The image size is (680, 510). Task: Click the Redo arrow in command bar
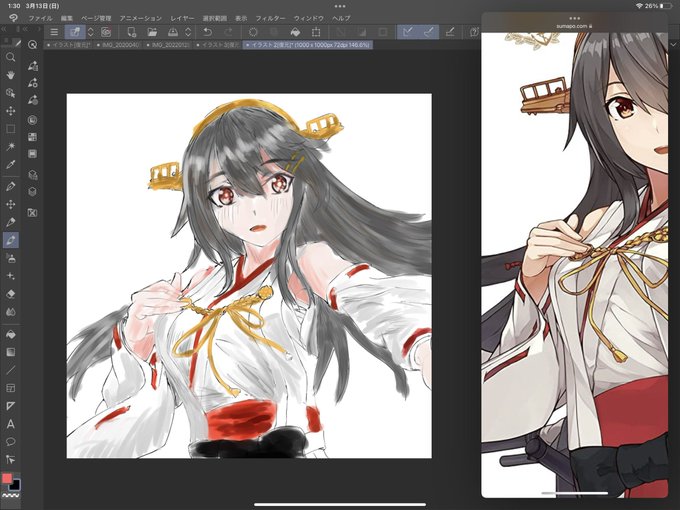228,32
